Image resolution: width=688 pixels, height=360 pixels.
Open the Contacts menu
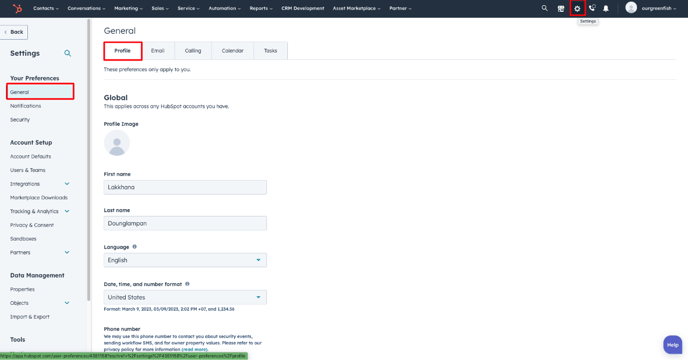tap(46, 8)
